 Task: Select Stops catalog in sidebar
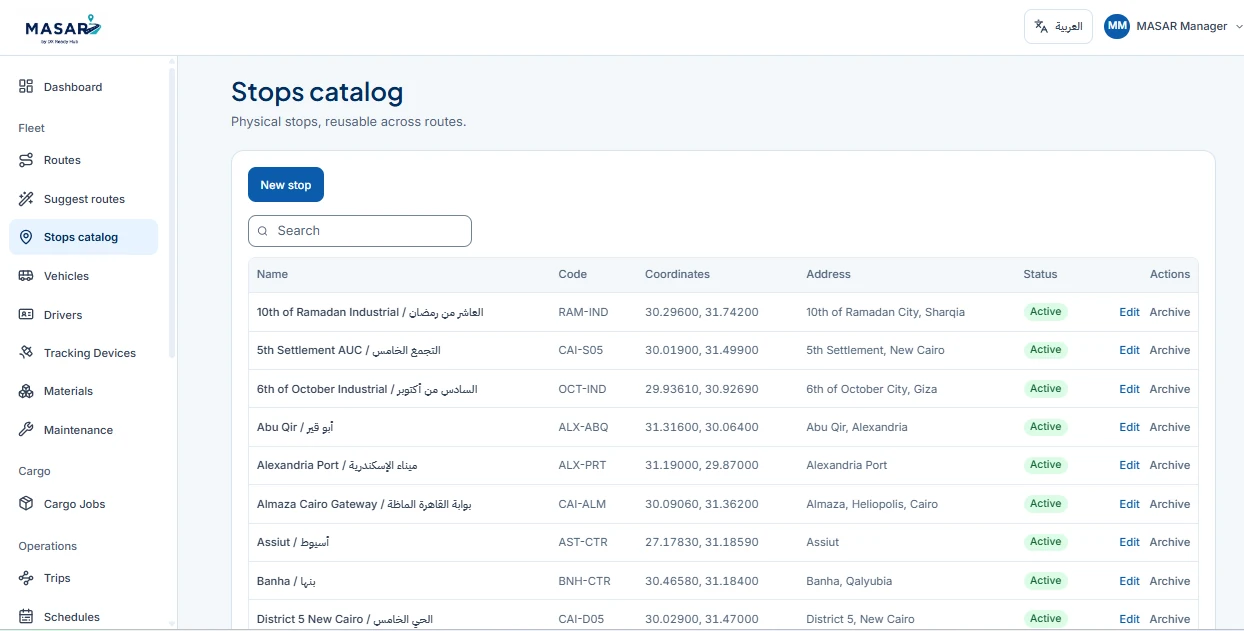pos(83,237)
